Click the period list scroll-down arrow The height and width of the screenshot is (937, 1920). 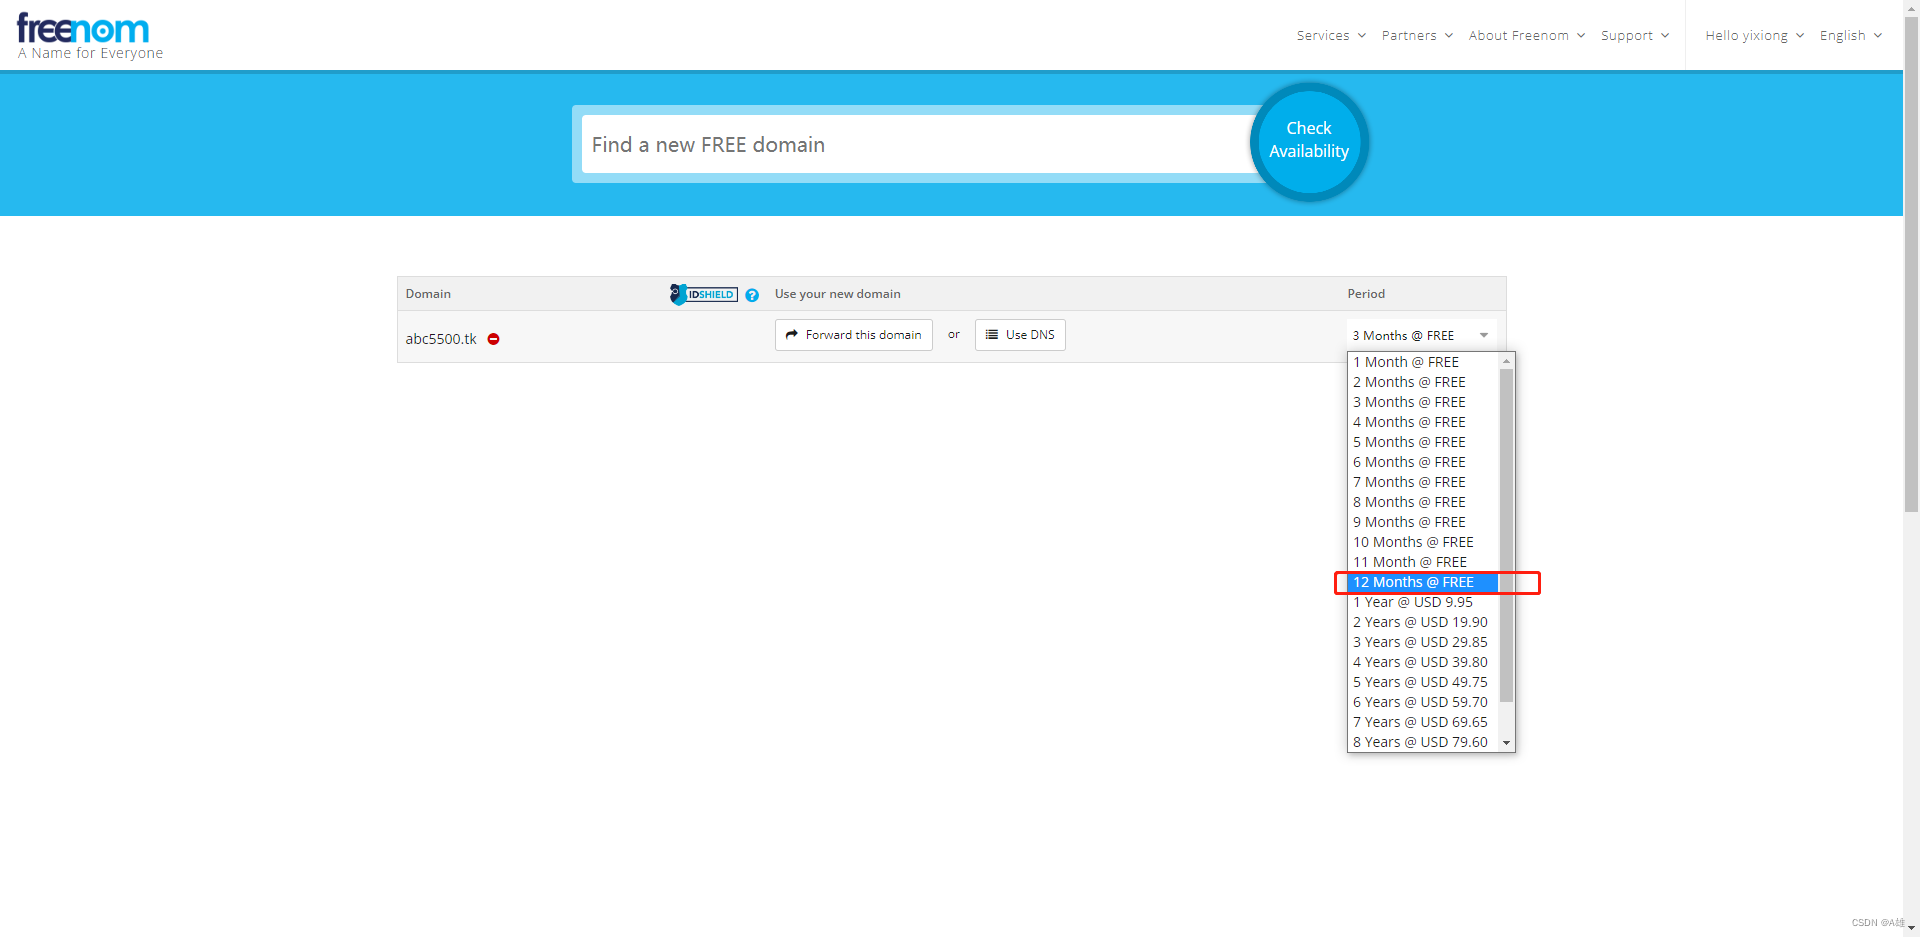pyautogui.click(x=1507, y=743)
